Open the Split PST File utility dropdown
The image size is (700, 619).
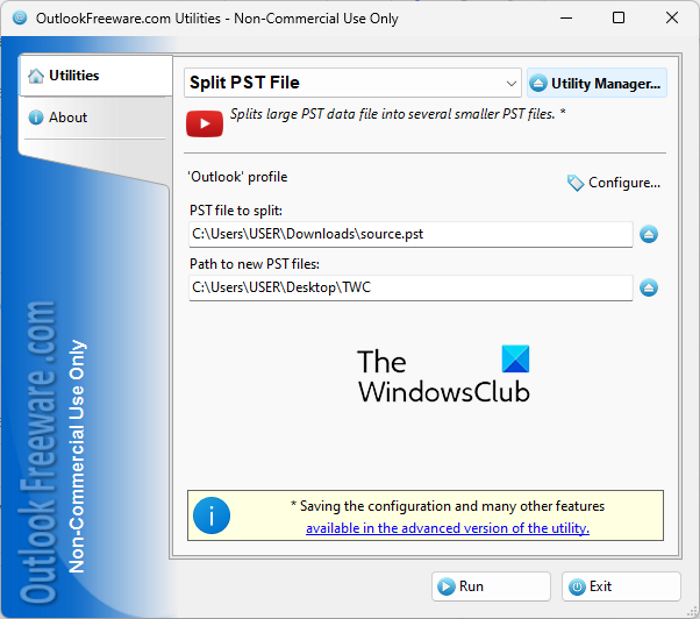(x=352, y=83)
